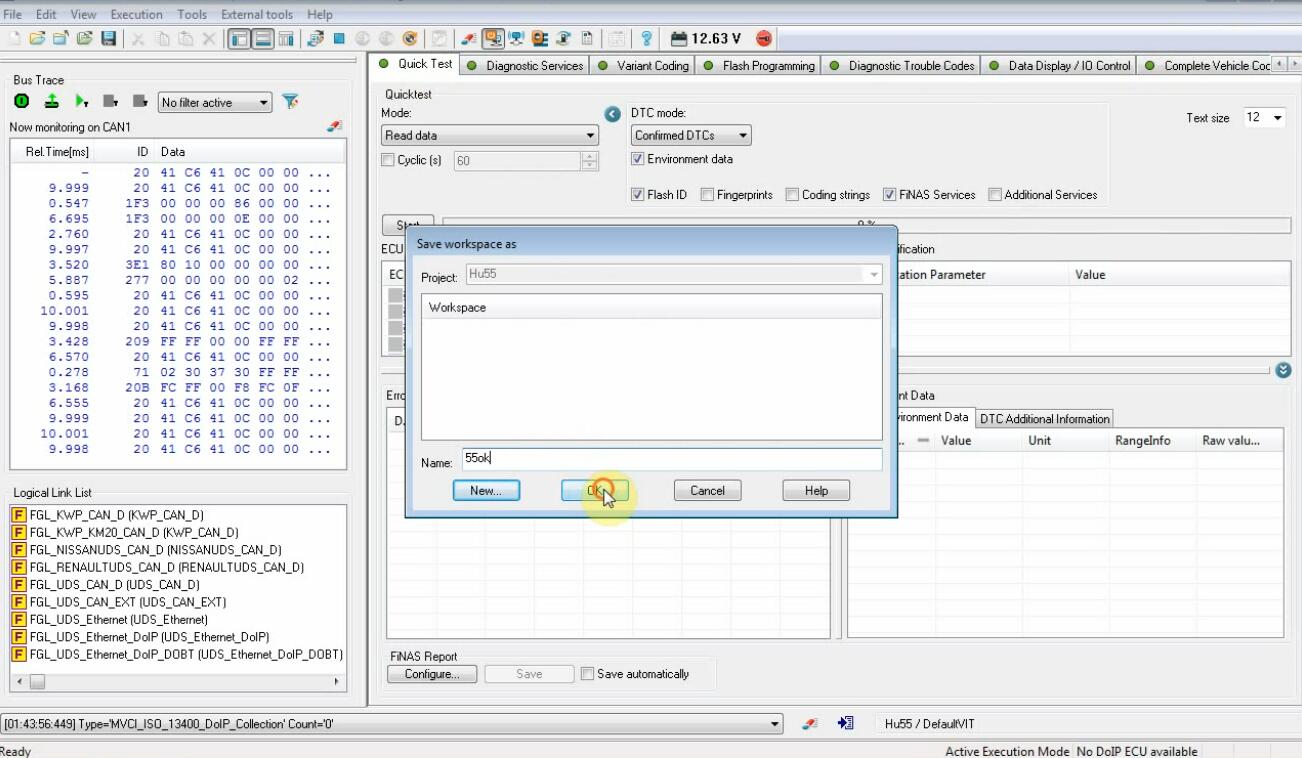
Task: Expand the No filter active dropdown
Action: (215, 102)
